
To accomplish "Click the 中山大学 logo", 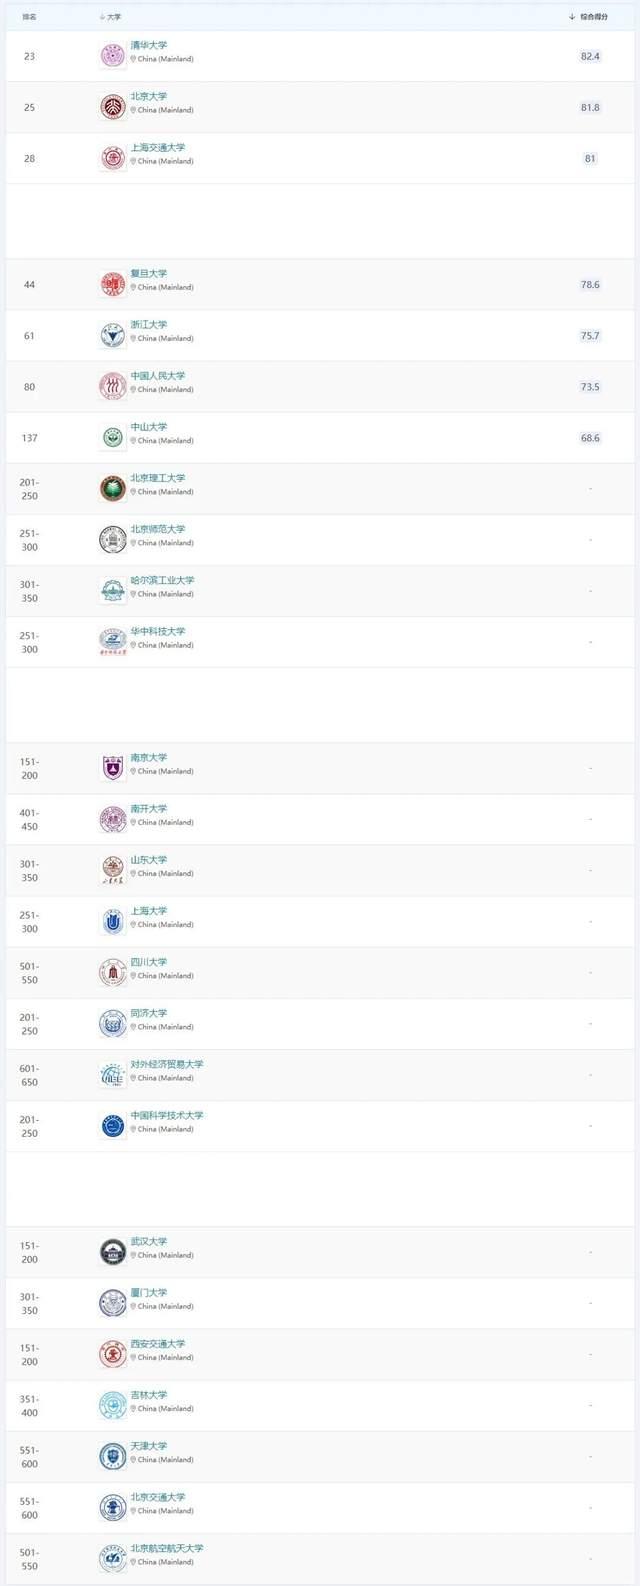I will click(x=113, y=437).
